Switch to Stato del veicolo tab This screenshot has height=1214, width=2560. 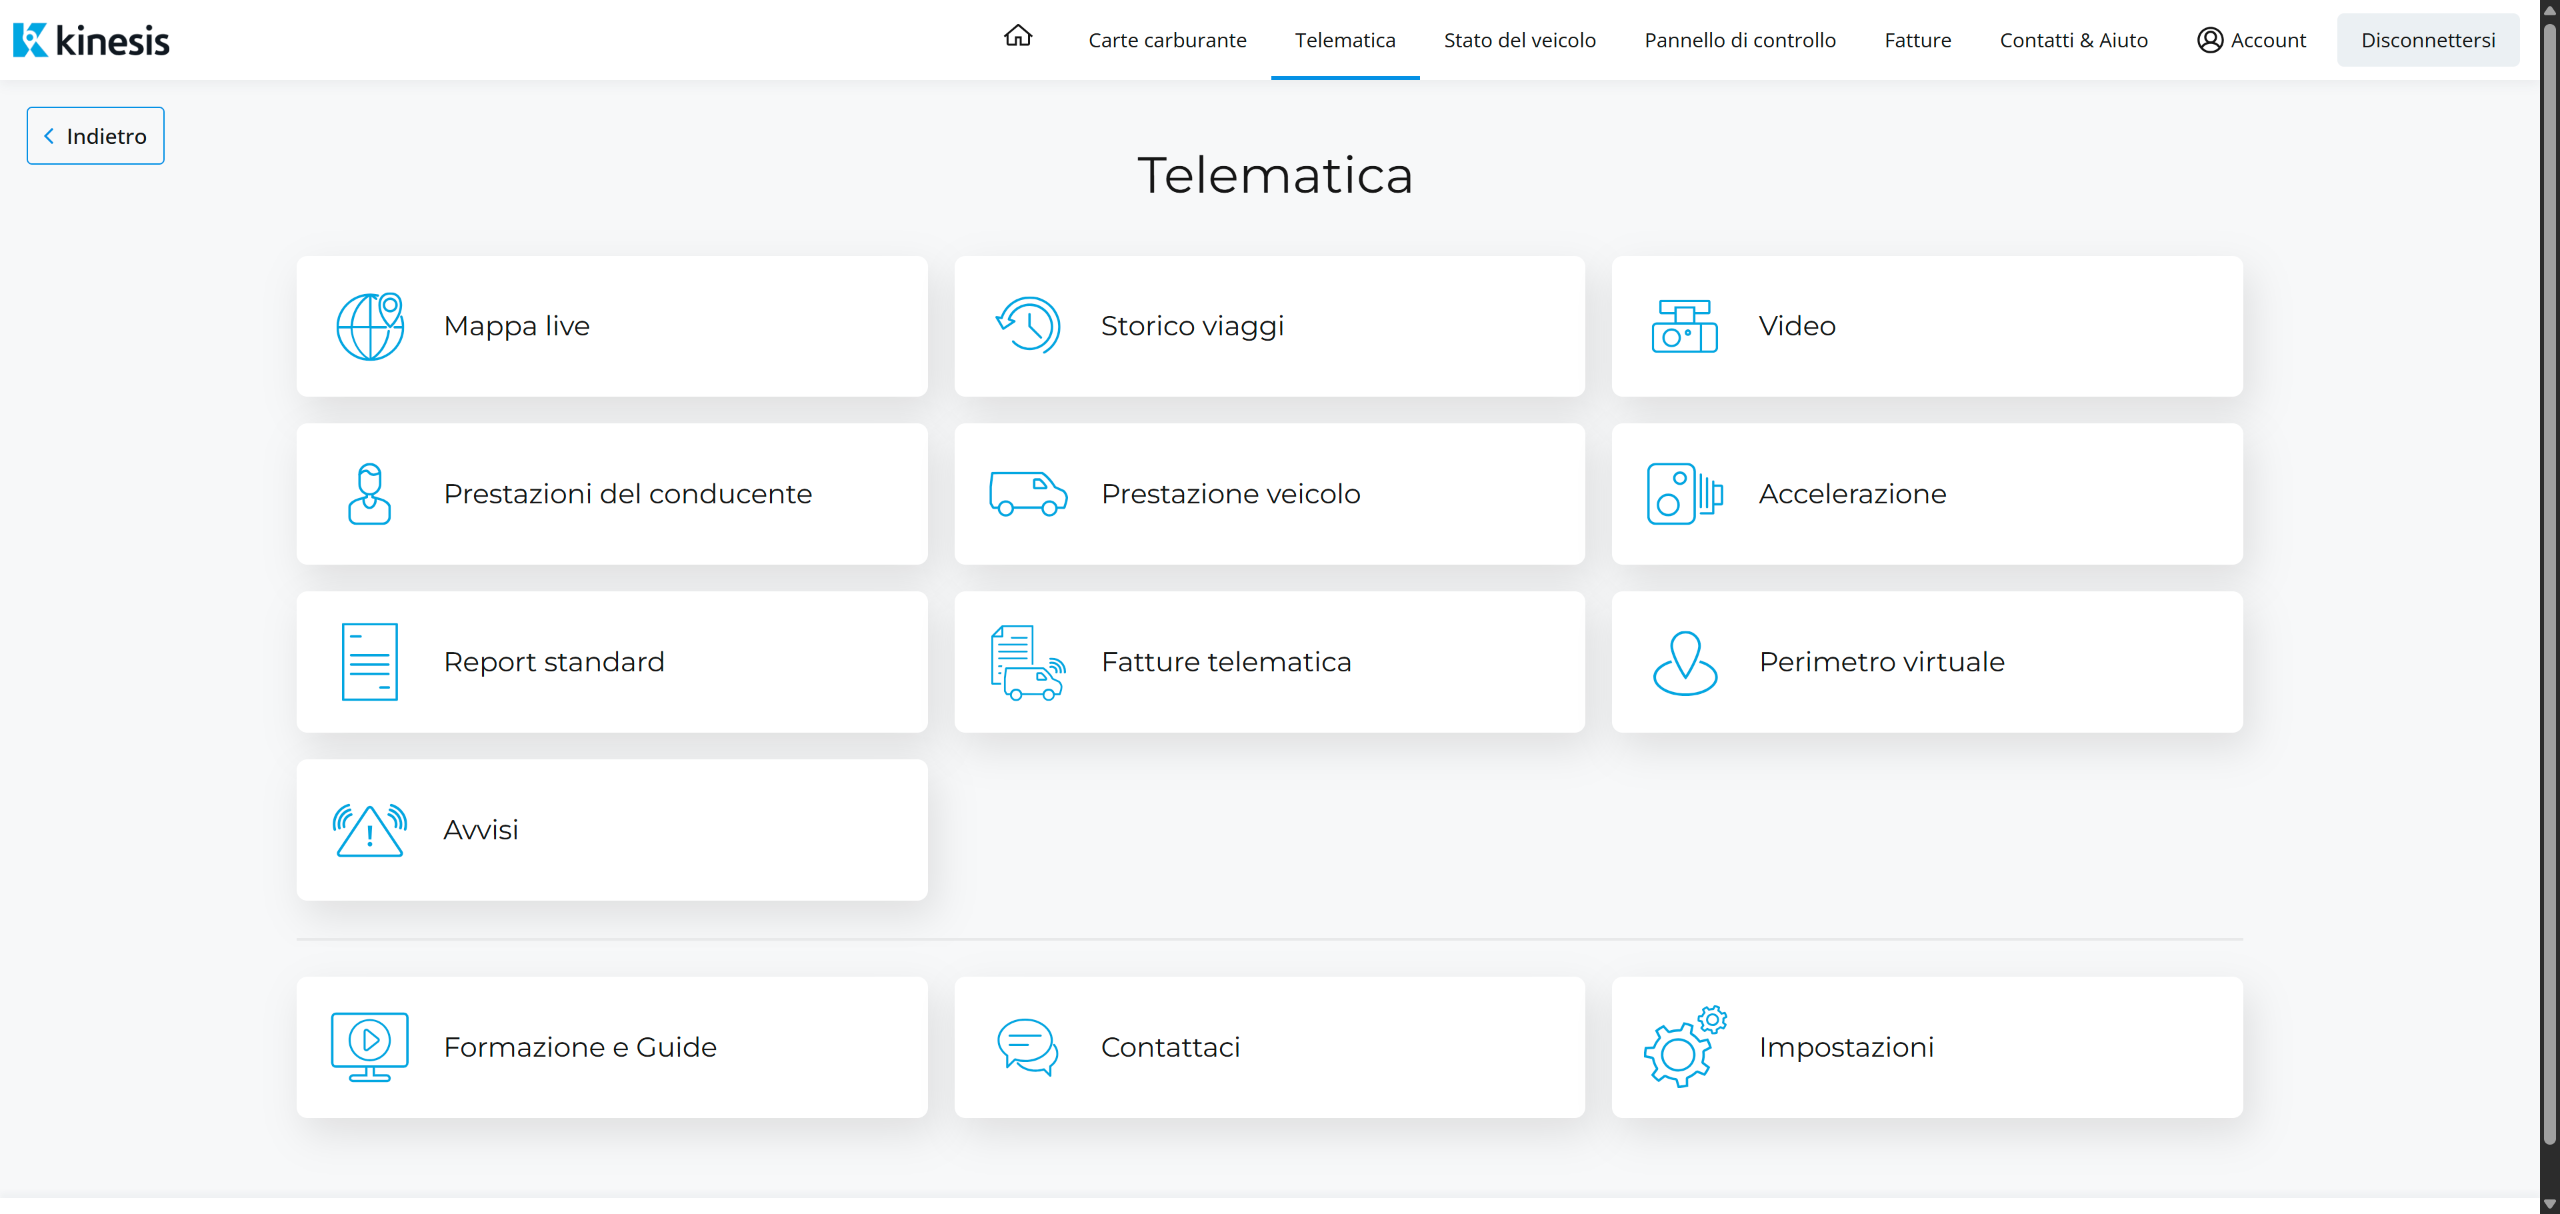1519,40
